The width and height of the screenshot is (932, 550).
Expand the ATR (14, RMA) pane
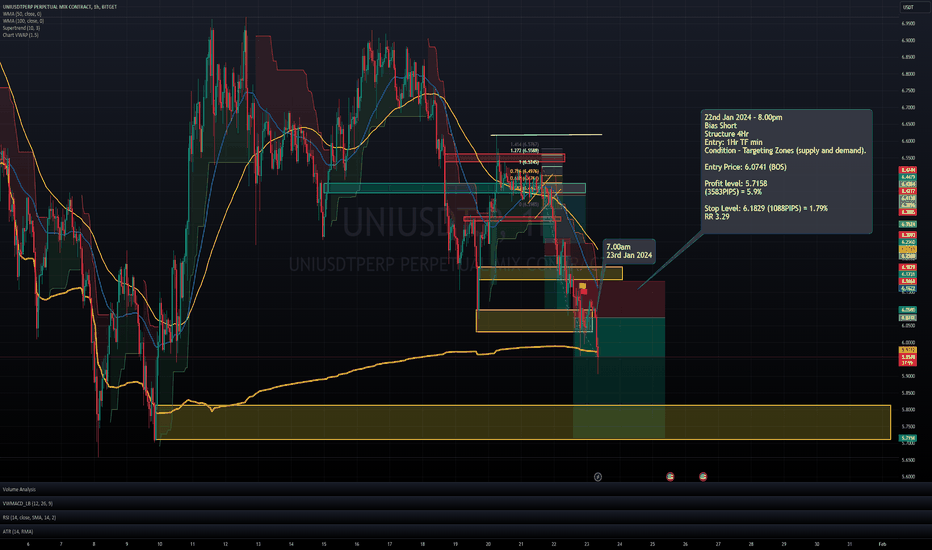click(x=18, y=532)
